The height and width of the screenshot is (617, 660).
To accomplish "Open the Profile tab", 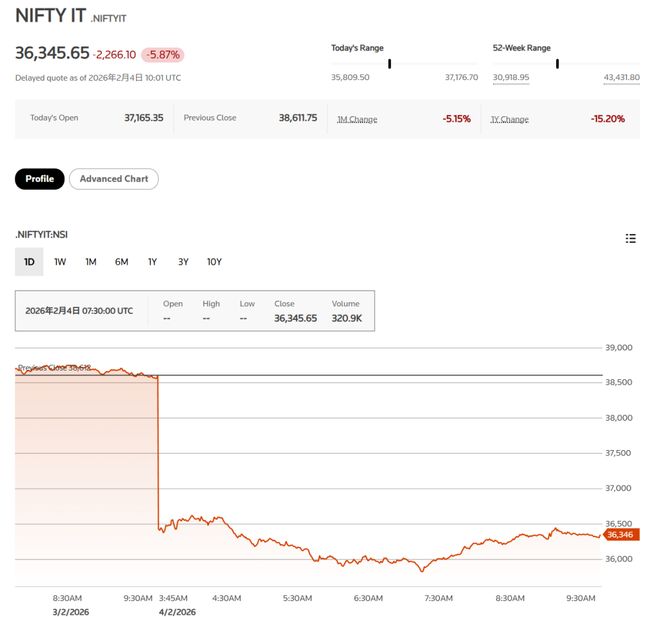I will [40, 179].
